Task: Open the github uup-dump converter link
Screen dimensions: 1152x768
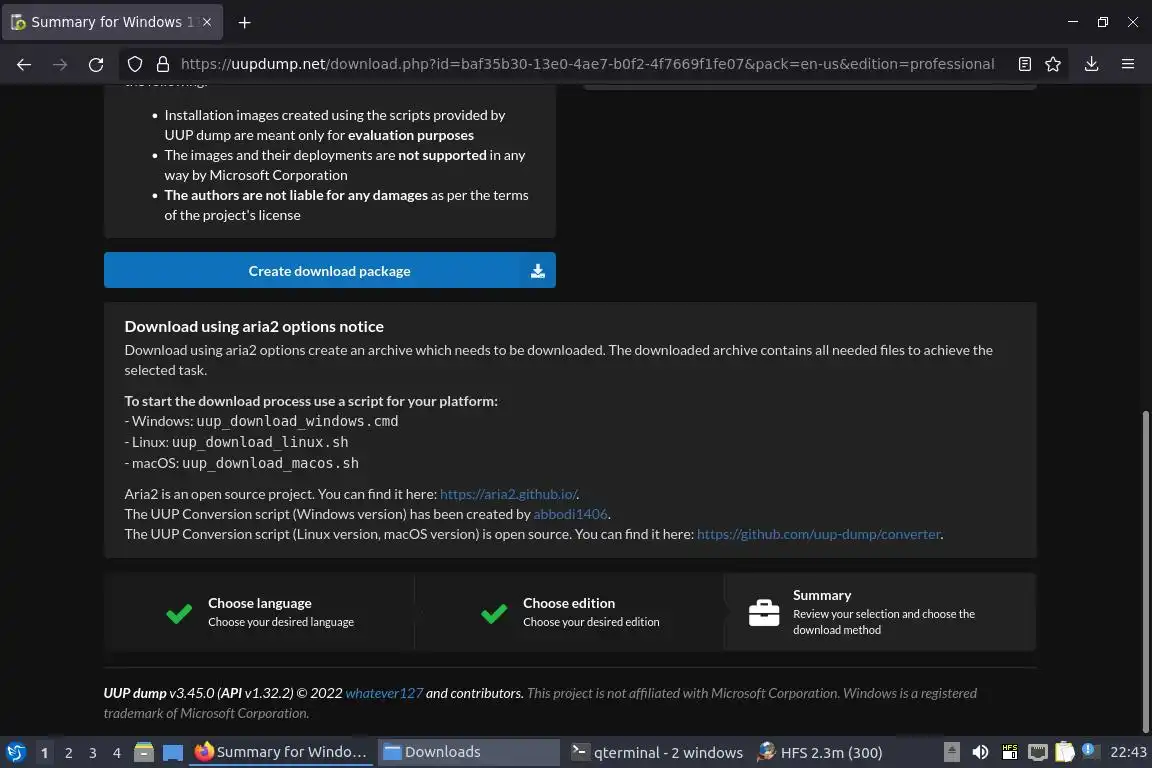Action: 818,534
